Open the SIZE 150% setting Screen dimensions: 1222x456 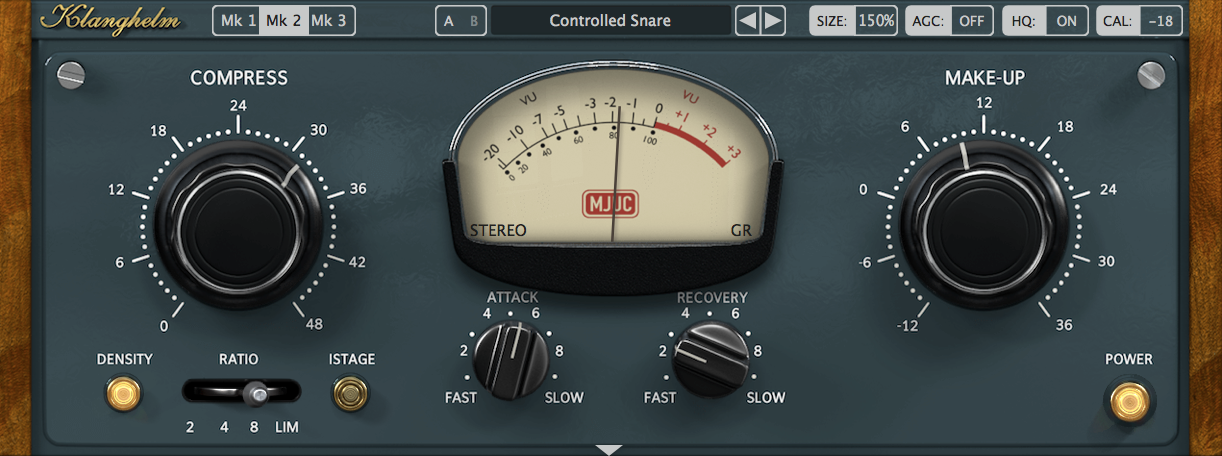[x=853, y=20]
